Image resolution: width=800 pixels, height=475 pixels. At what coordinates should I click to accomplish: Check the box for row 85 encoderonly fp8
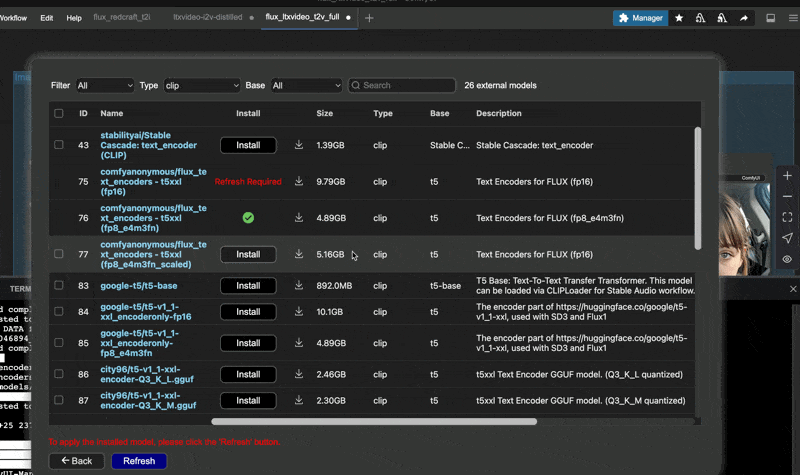[x=59, y=343]
